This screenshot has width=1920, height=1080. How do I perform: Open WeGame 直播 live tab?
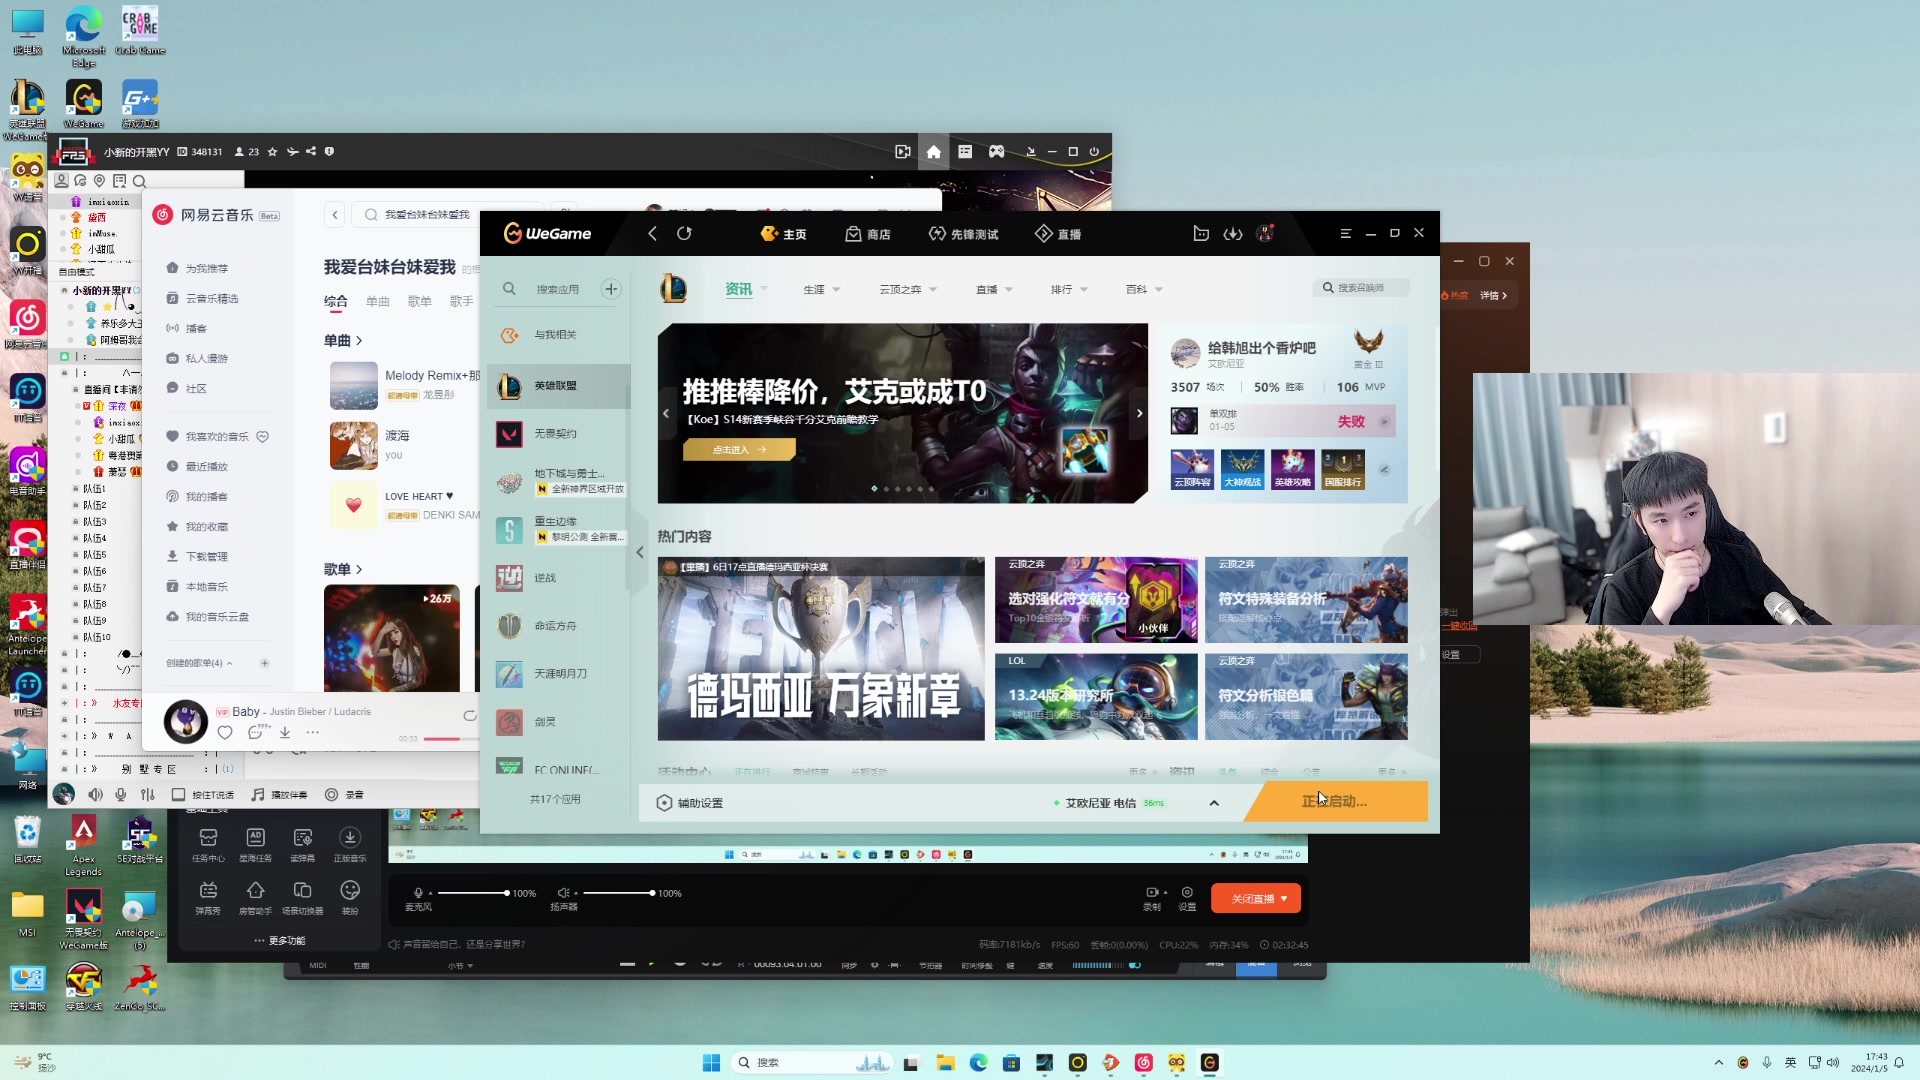click(x=1058, y=234)
